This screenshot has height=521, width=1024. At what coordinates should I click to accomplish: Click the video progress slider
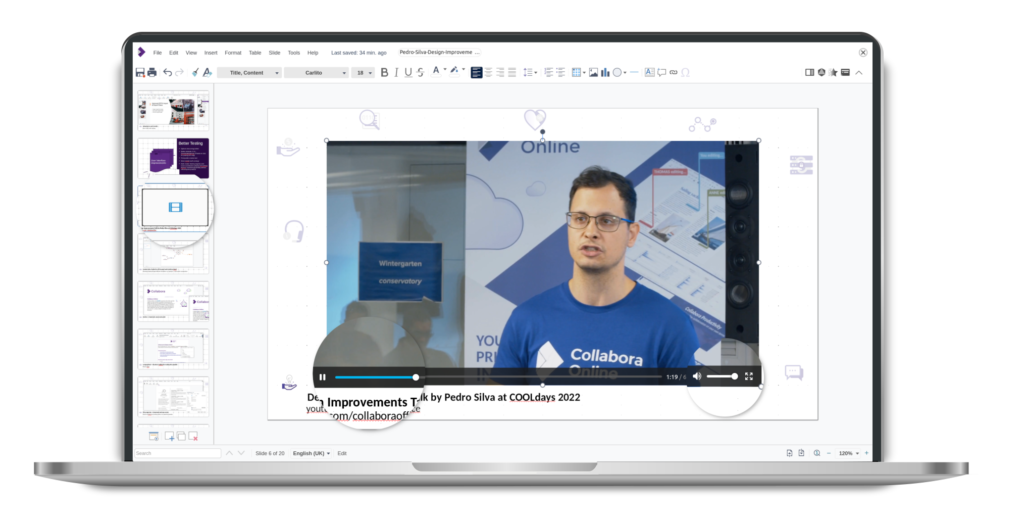point(498,377)
